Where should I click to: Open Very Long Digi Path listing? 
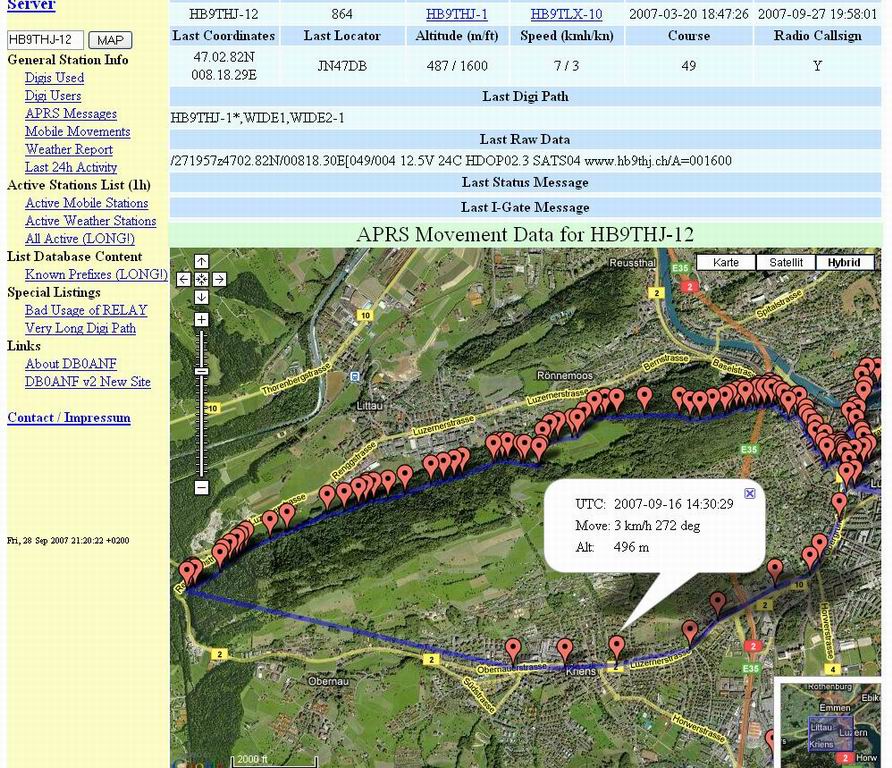80,328
